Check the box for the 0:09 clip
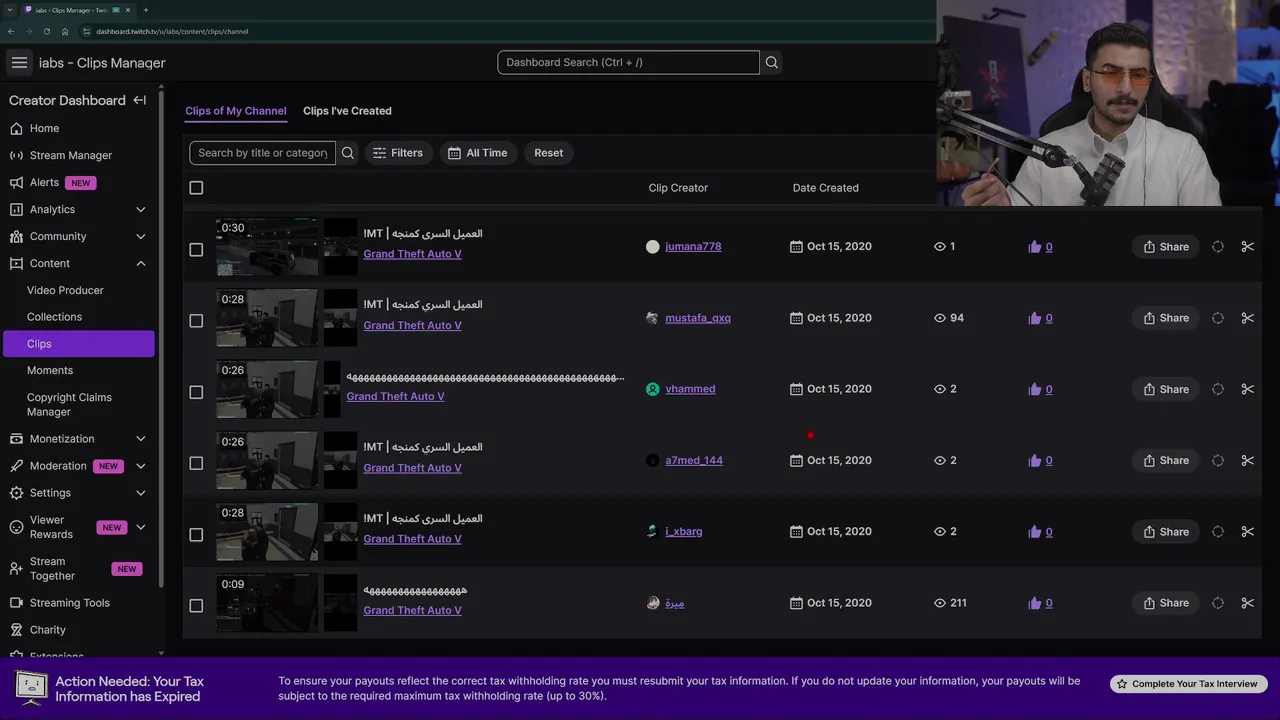Screen dimensions: 1280x720 (196, 606)
